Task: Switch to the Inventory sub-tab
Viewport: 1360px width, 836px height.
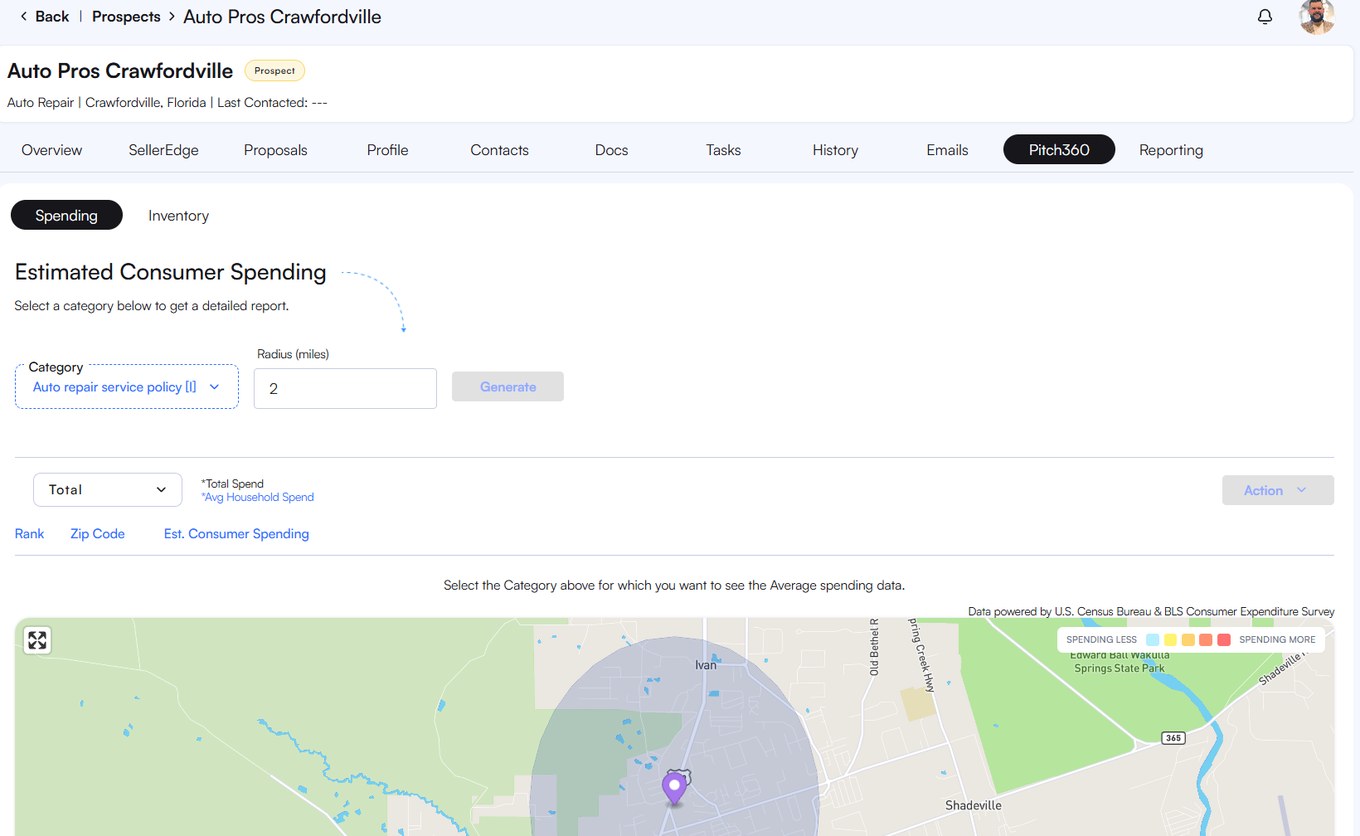Action: pyautogui.click(x=178, y=215)
